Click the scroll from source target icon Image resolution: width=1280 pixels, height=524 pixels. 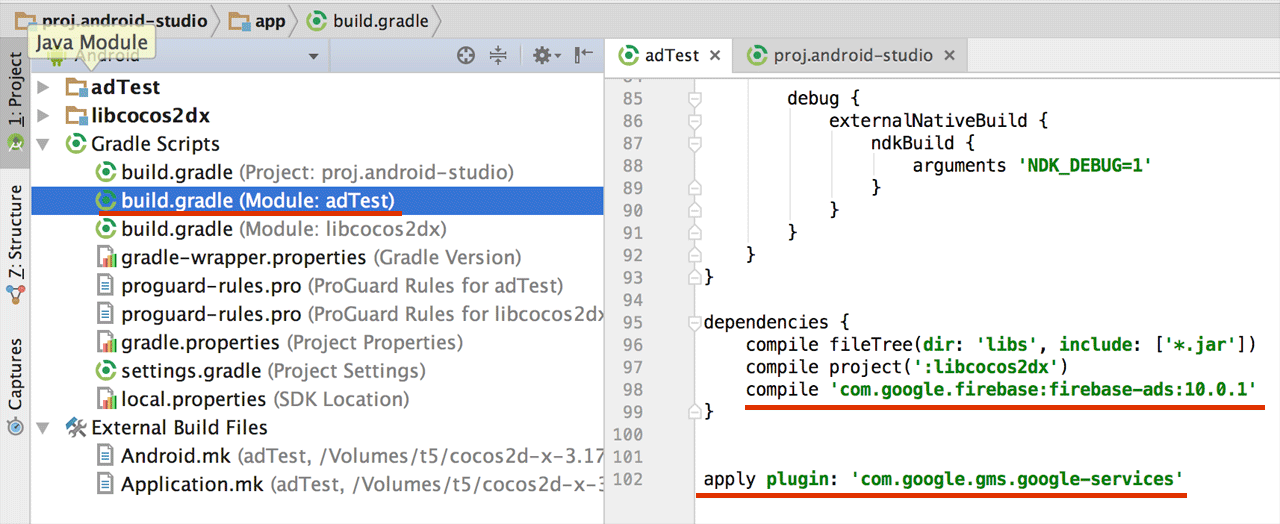tap(465, 56)
